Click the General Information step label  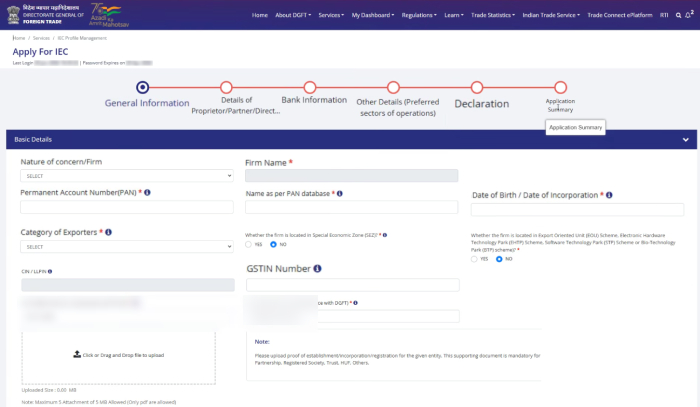pos(147,103)
